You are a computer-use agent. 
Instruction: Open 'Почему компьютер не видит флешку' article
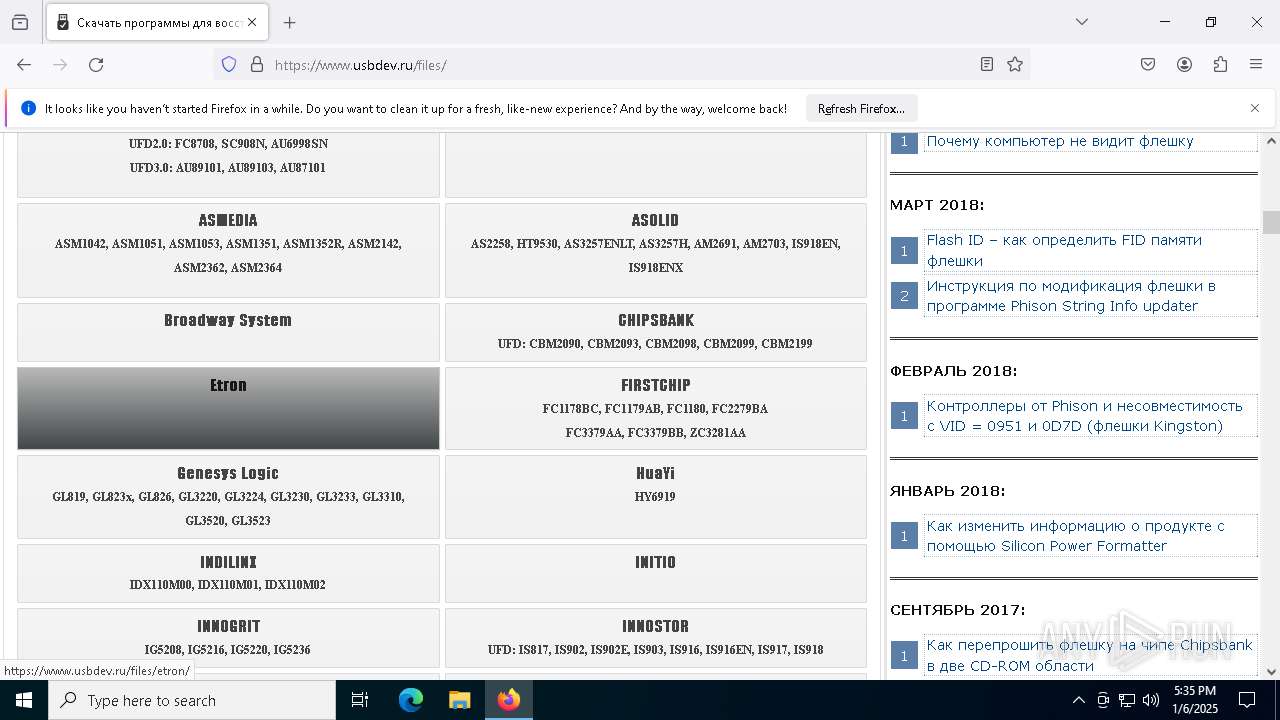(1060, 141)
